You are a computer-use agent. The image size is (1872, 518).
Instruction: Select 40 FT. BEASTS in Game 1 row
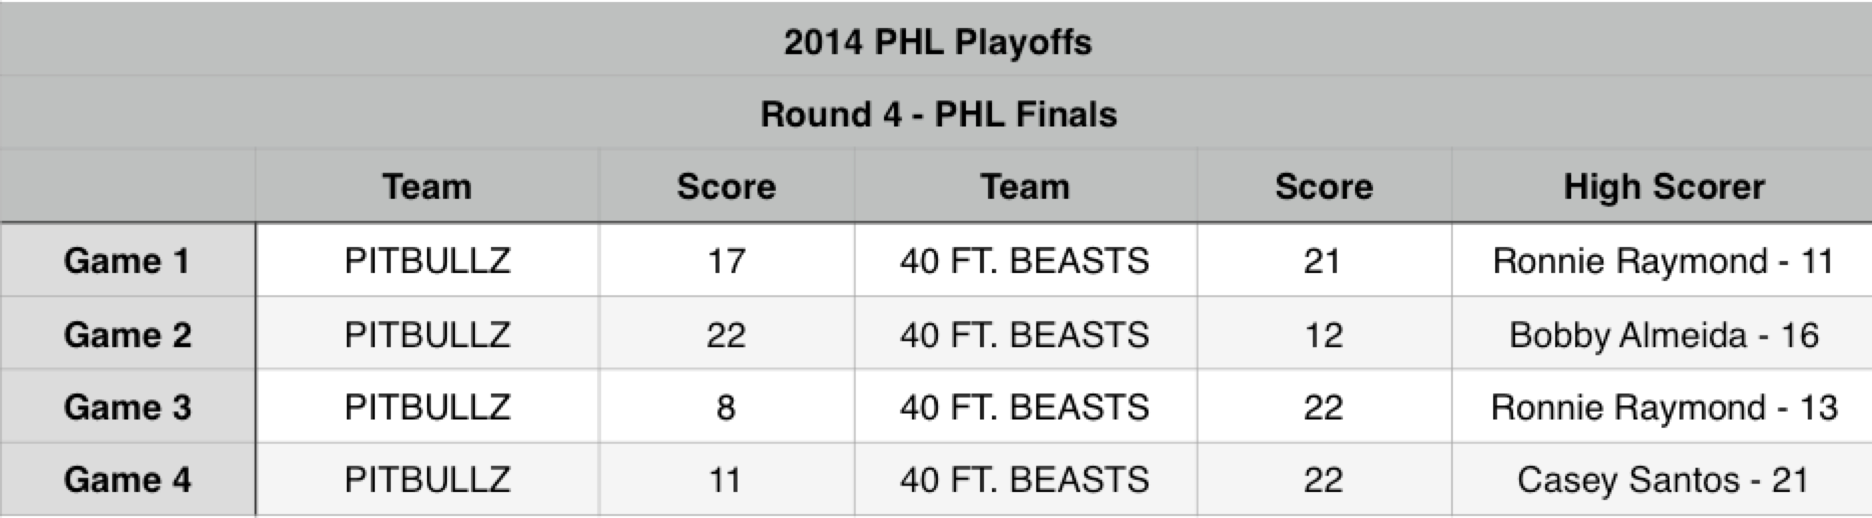click(1024, 261)
